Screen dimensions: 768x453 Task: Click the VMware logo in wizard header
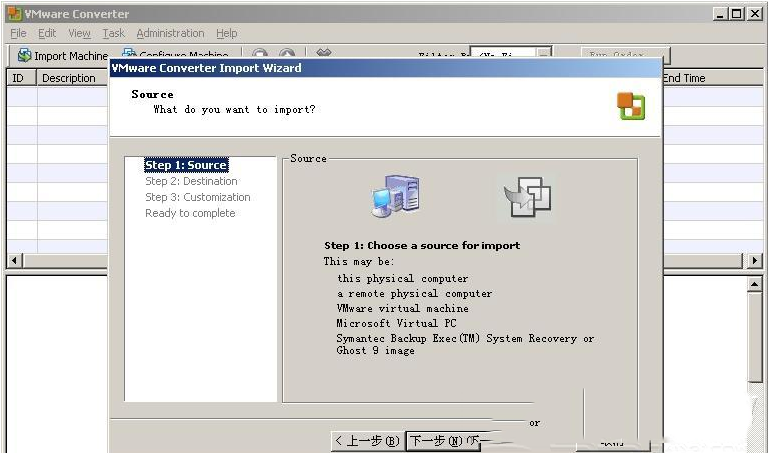(x=631, y=106)
